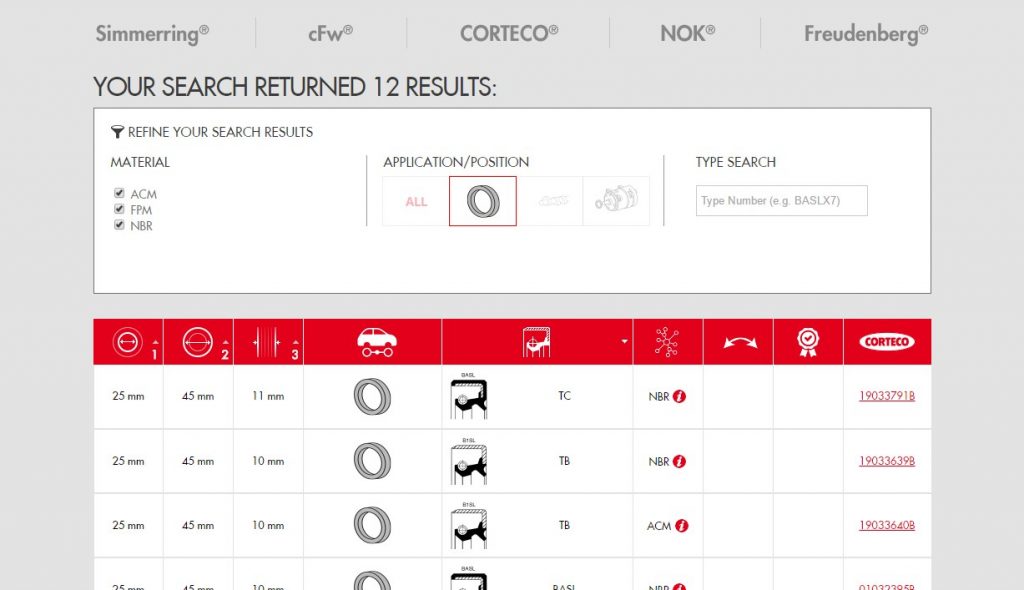Click the 45 mm cell in row 19033639B
This screenshot has width=1024, height=590.
(198, 461)
